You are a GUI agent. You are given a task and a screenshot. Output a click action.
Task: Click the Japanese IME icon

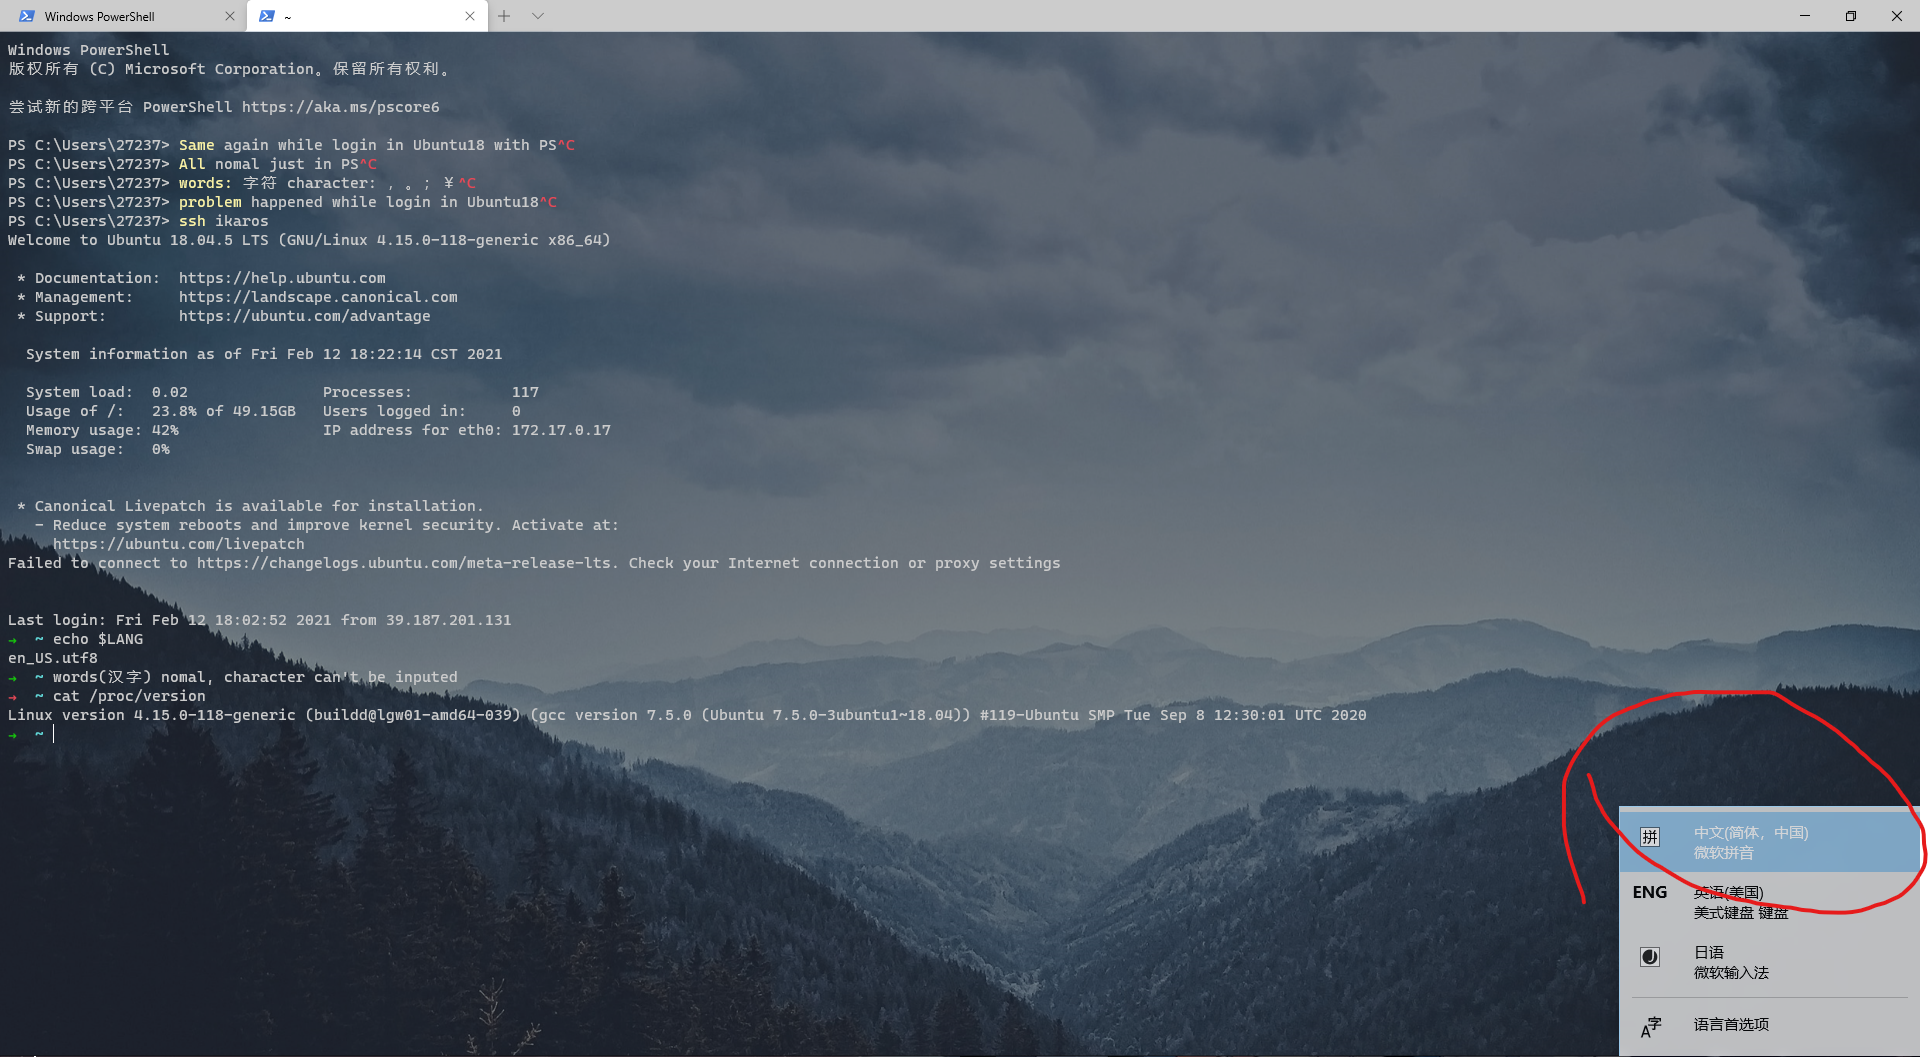point(1650,957)
